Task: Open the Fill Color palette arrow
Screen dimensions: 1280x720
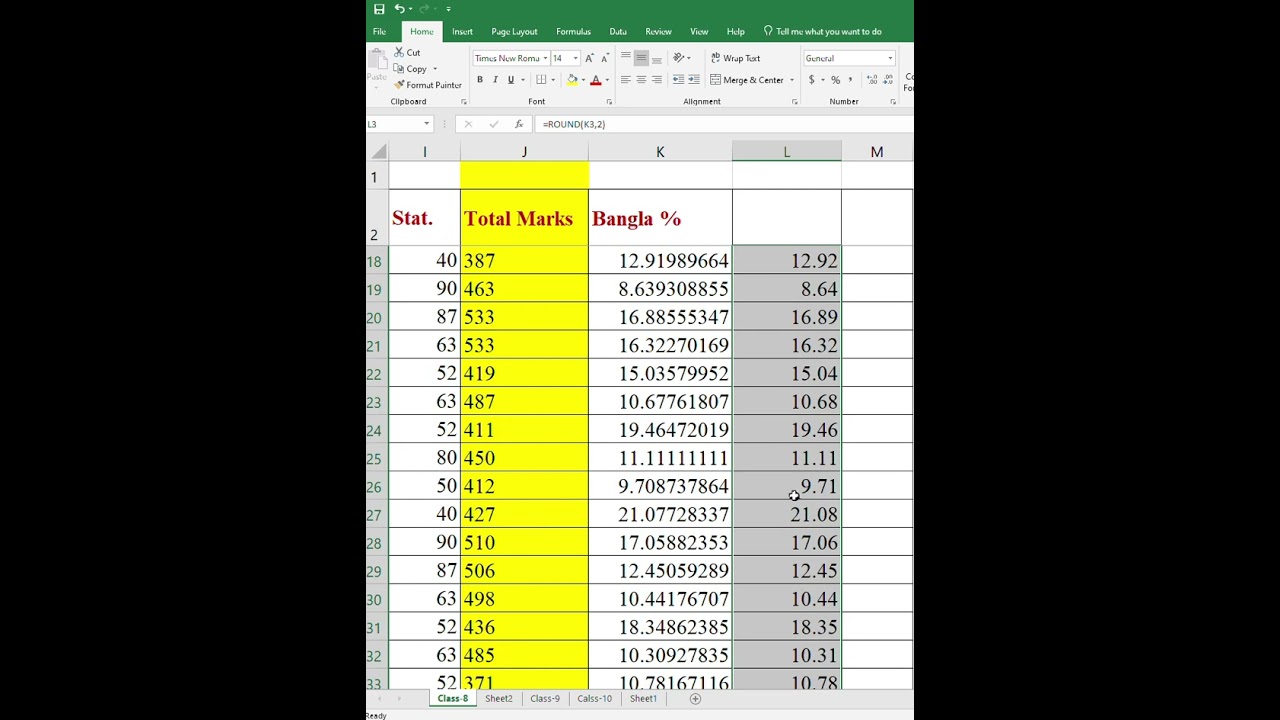Action: pyautogui.click(x=583, y=80)
